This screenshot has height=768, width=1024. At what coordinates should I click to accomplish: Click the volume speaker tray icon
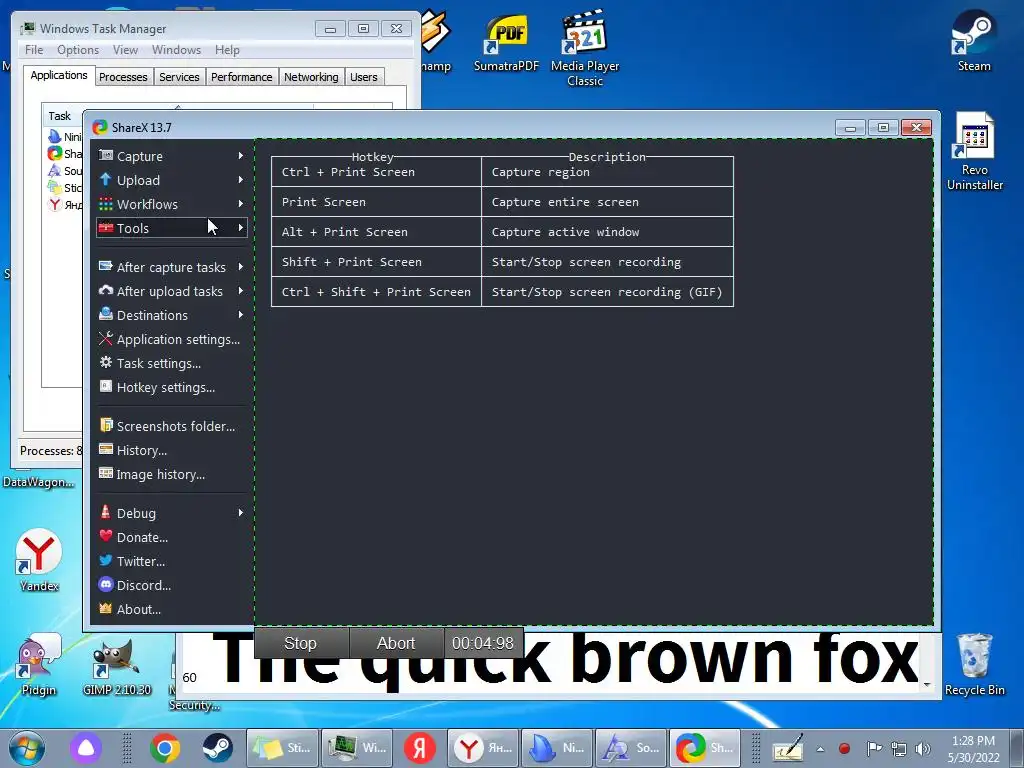pos(922,749)
